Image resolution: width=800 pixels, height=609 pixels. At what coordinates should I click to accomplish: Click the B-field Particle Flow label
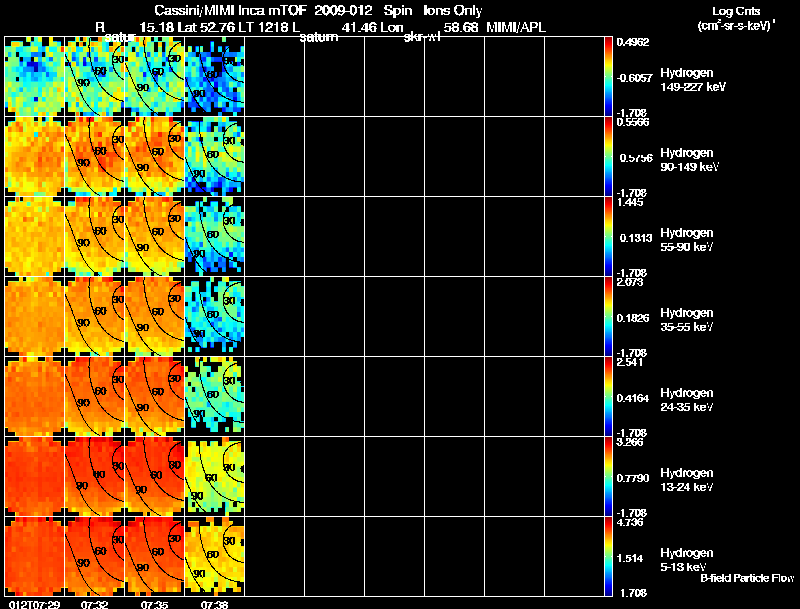pyautogui.click(x=747, y=578)
